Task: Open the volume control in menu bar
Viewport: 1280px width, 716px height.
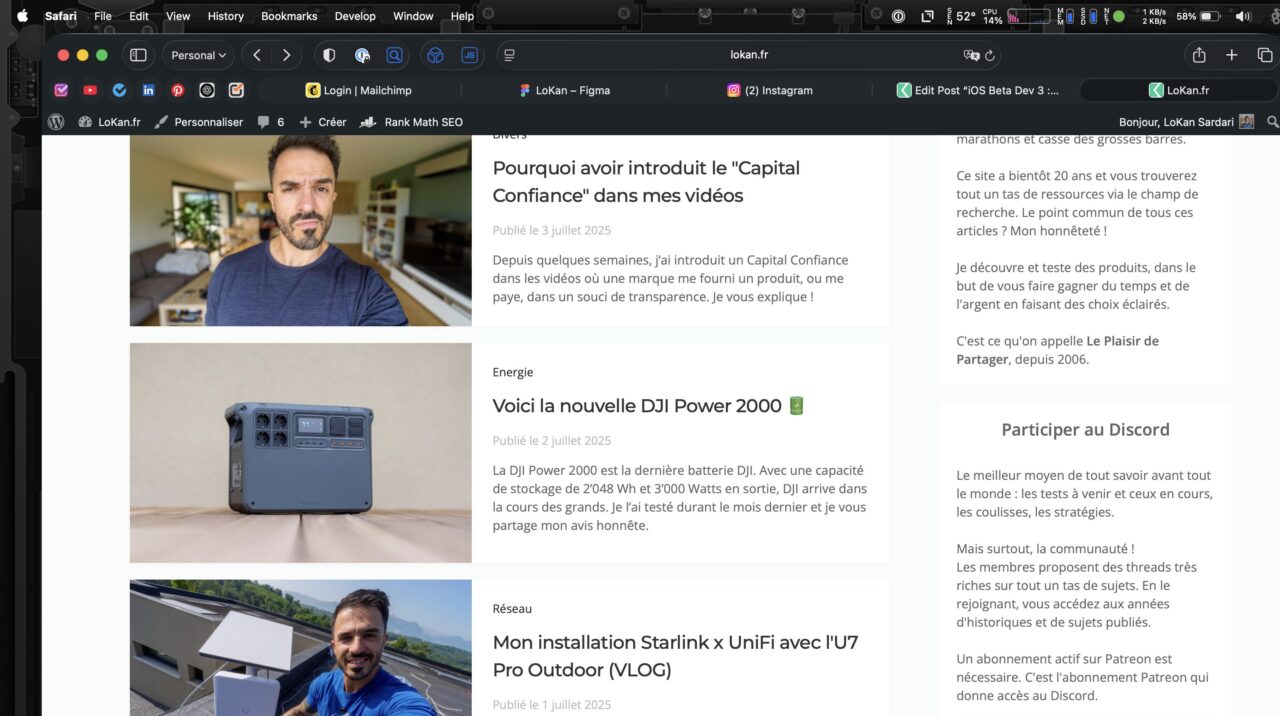Action: [x=1243, y=16]
